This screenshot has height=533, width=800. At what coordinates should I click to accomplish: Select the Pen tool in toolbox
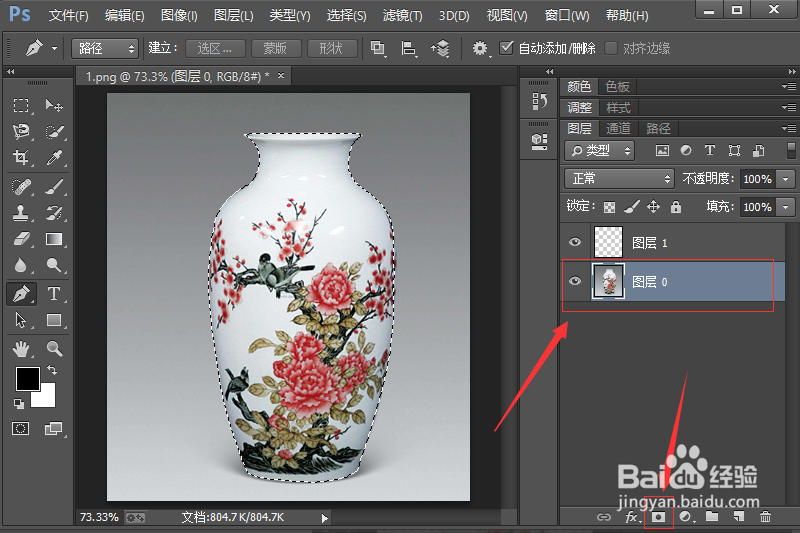click(x=21, y=294)
